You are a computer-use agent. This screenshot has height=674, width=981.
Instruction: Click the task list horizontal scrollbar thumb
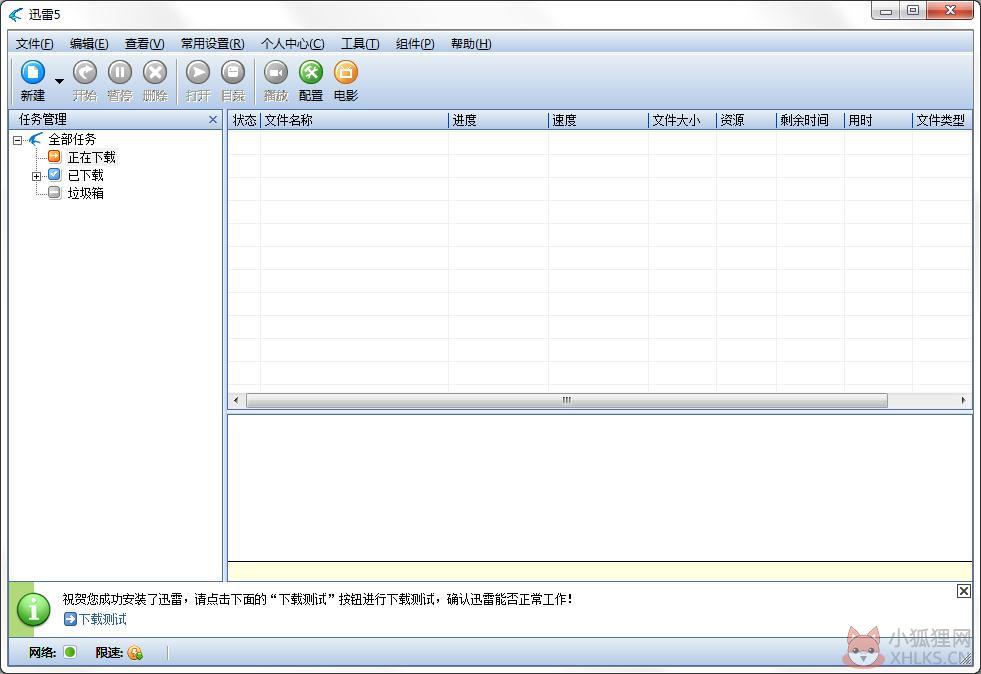coord(567,400)
